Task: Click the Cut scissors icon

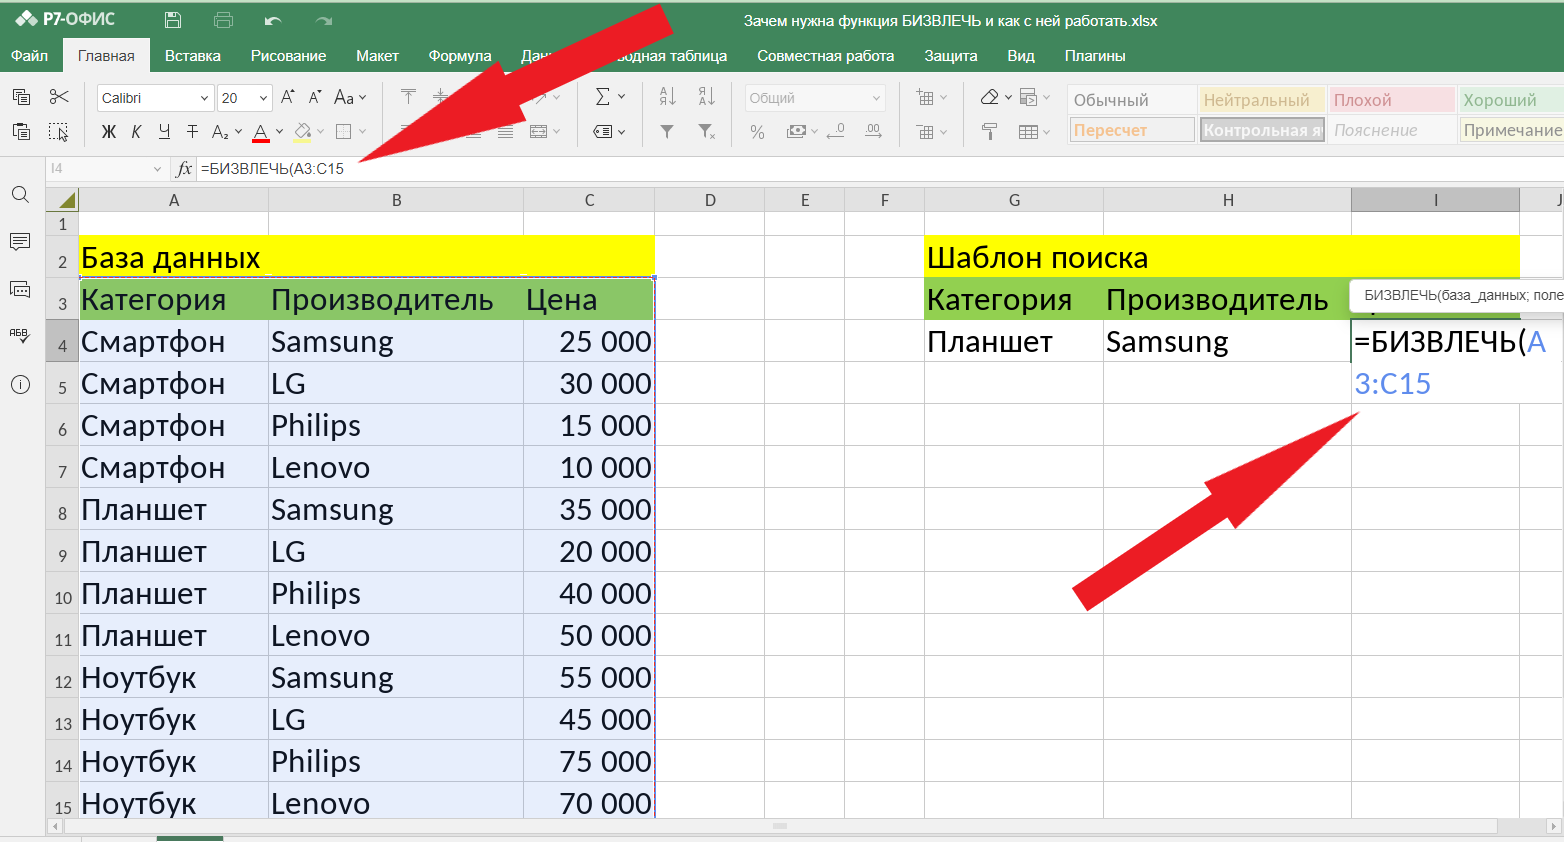Action: click(59, 97)
